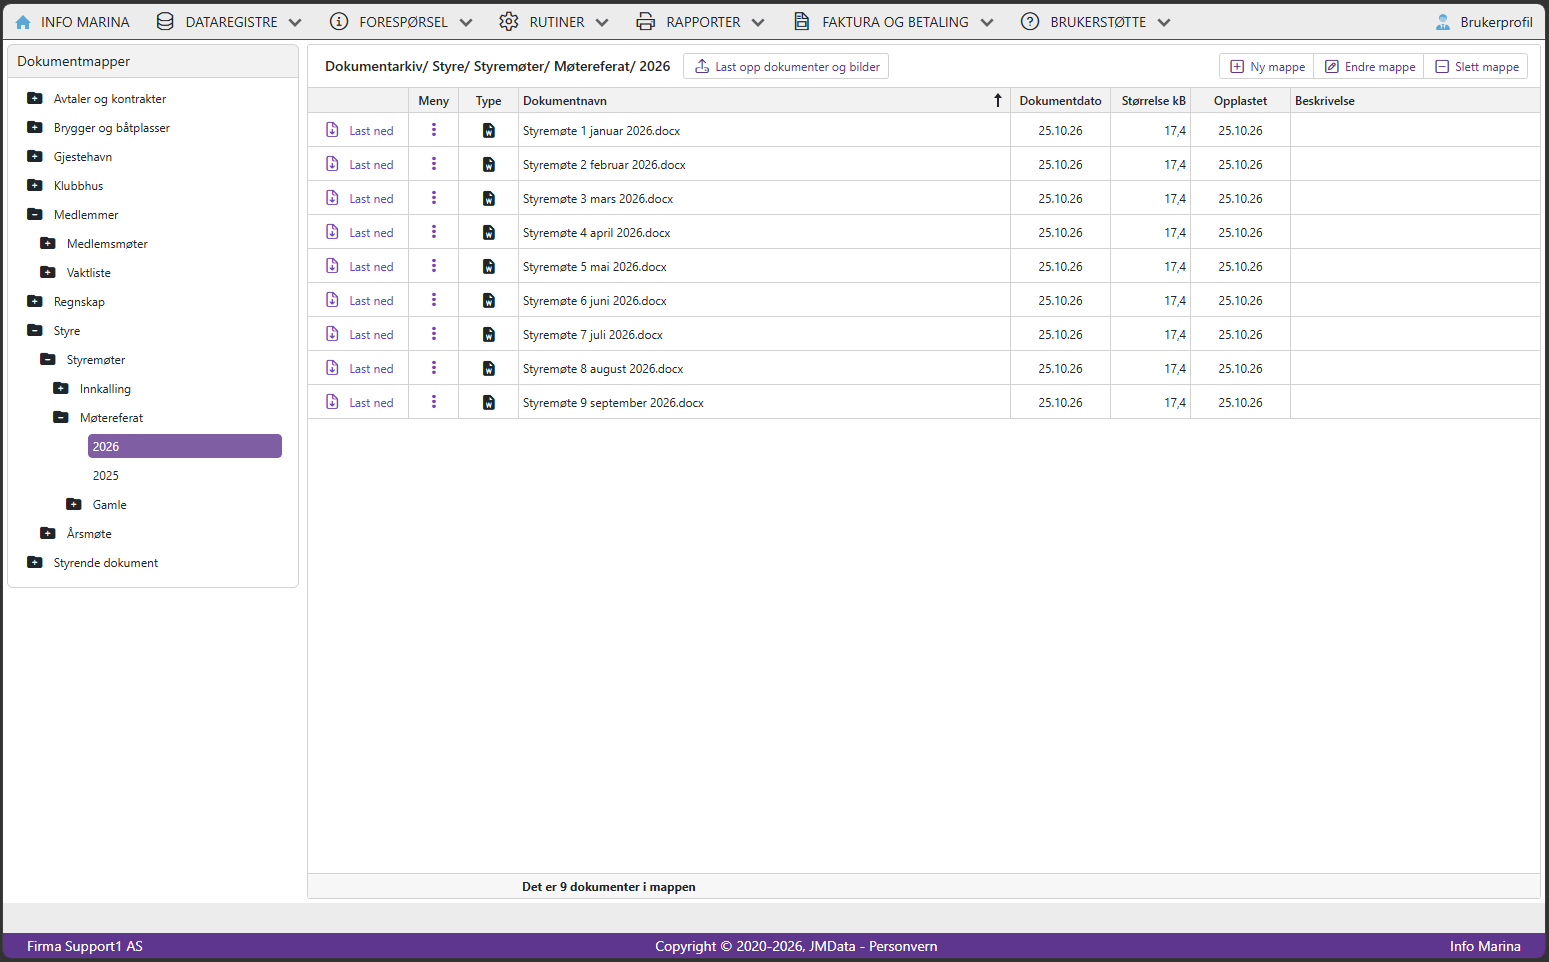1549x962 pixels.
Task: Collapse the Styremøter folder icon
Action: (48, 360)
